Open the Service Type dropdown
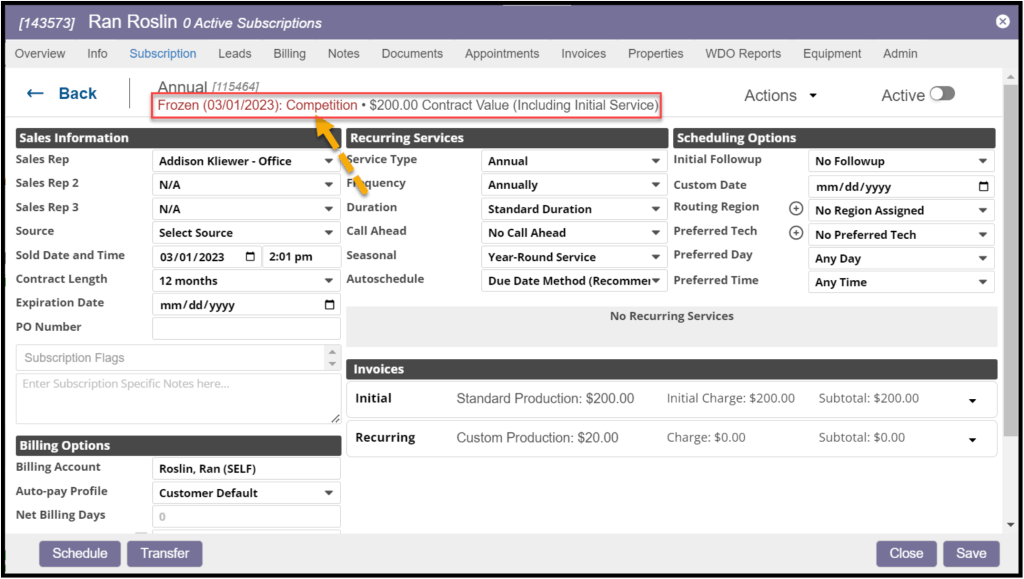Screen dimensions: 1024x579 pos(573,161)
